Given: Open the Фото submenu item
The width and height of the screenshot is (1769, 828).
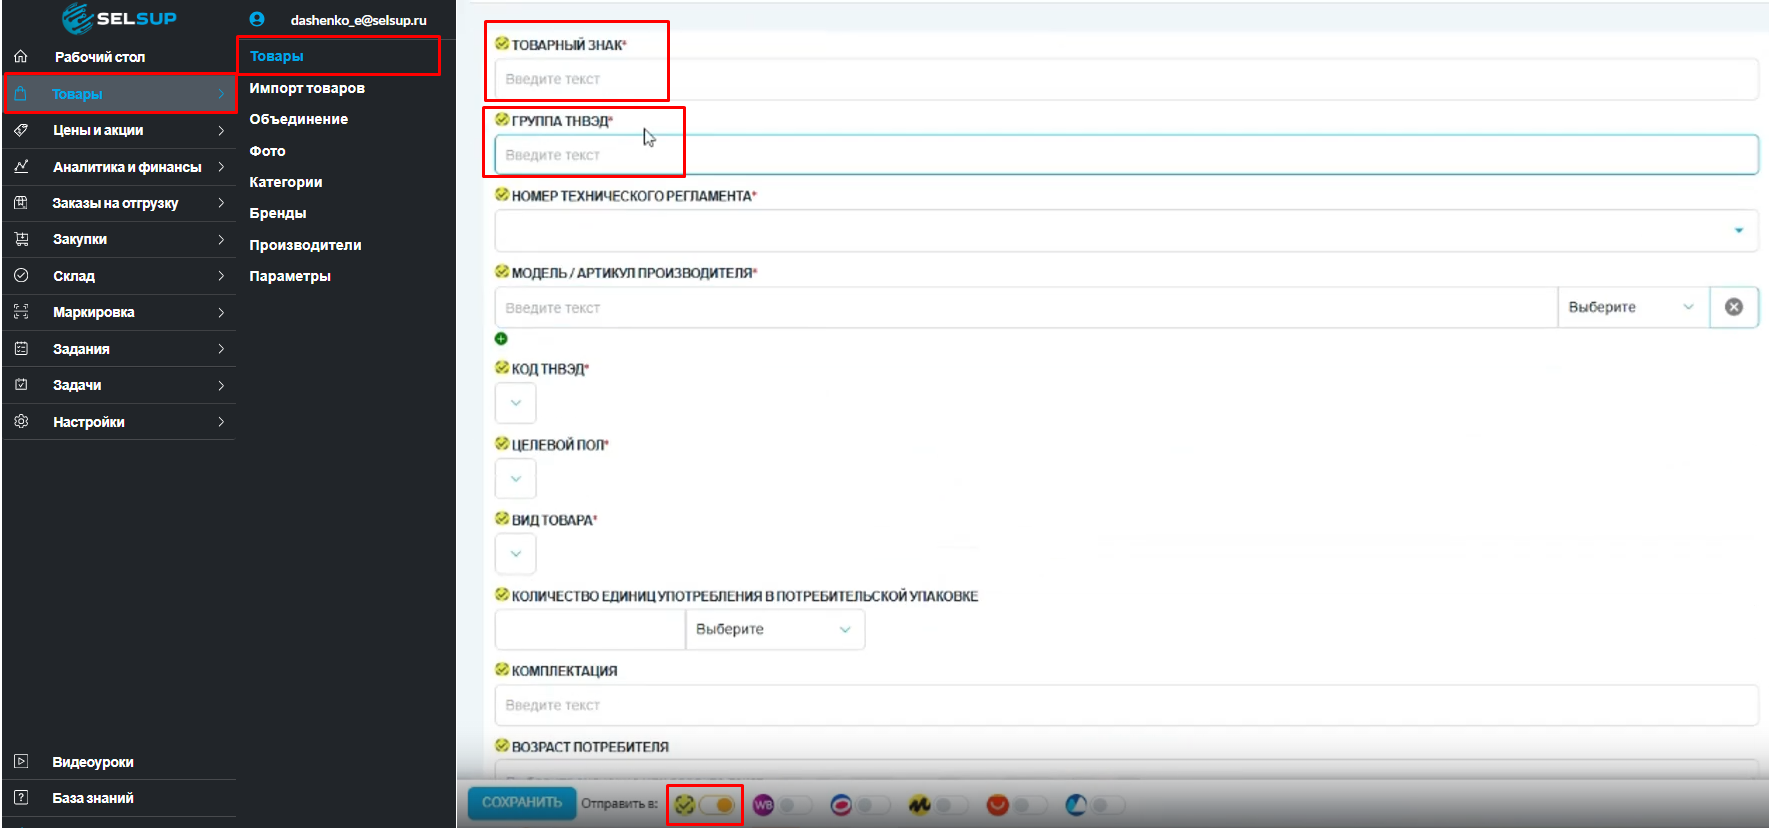Looking at the screenshot, I should (267, 151).
